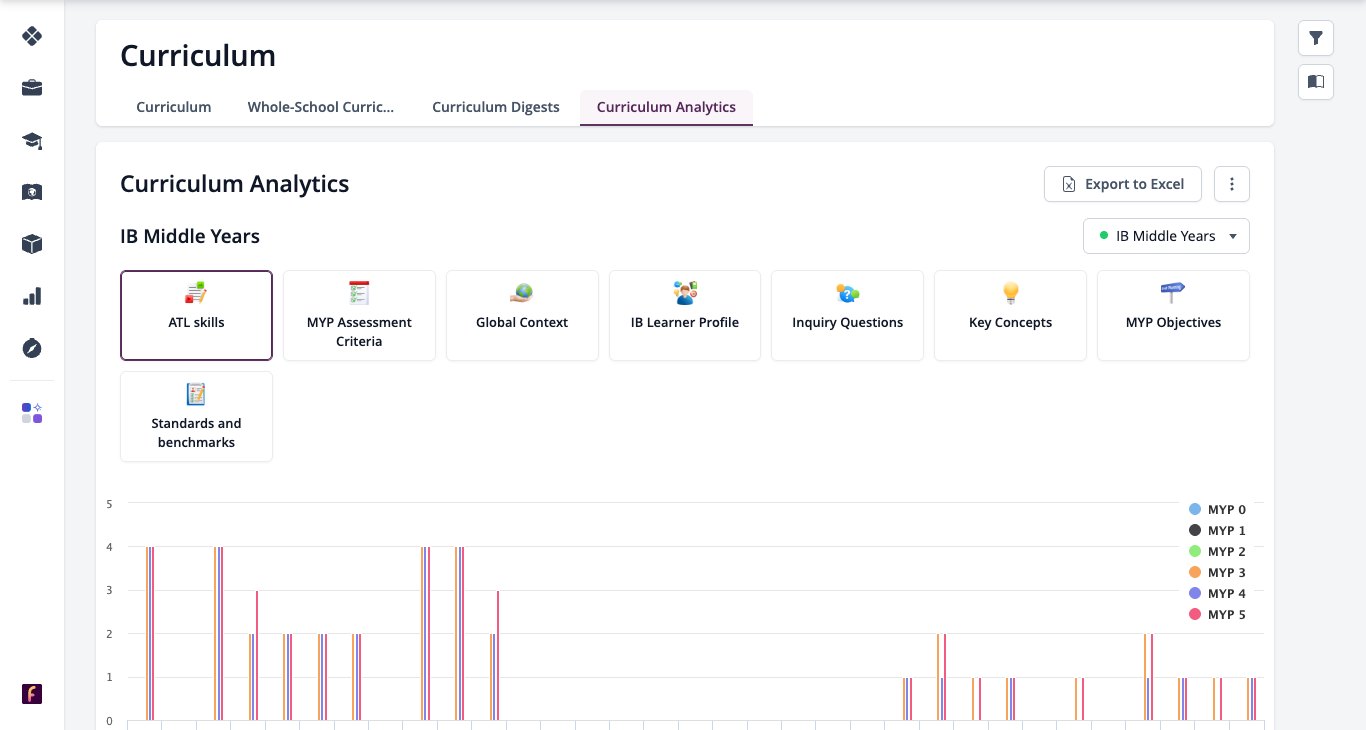Click the three-dot more options button
Image resolution: width=1366 pixels, height=730 pixels.
pyautogui.click(x=1232, y=184)
